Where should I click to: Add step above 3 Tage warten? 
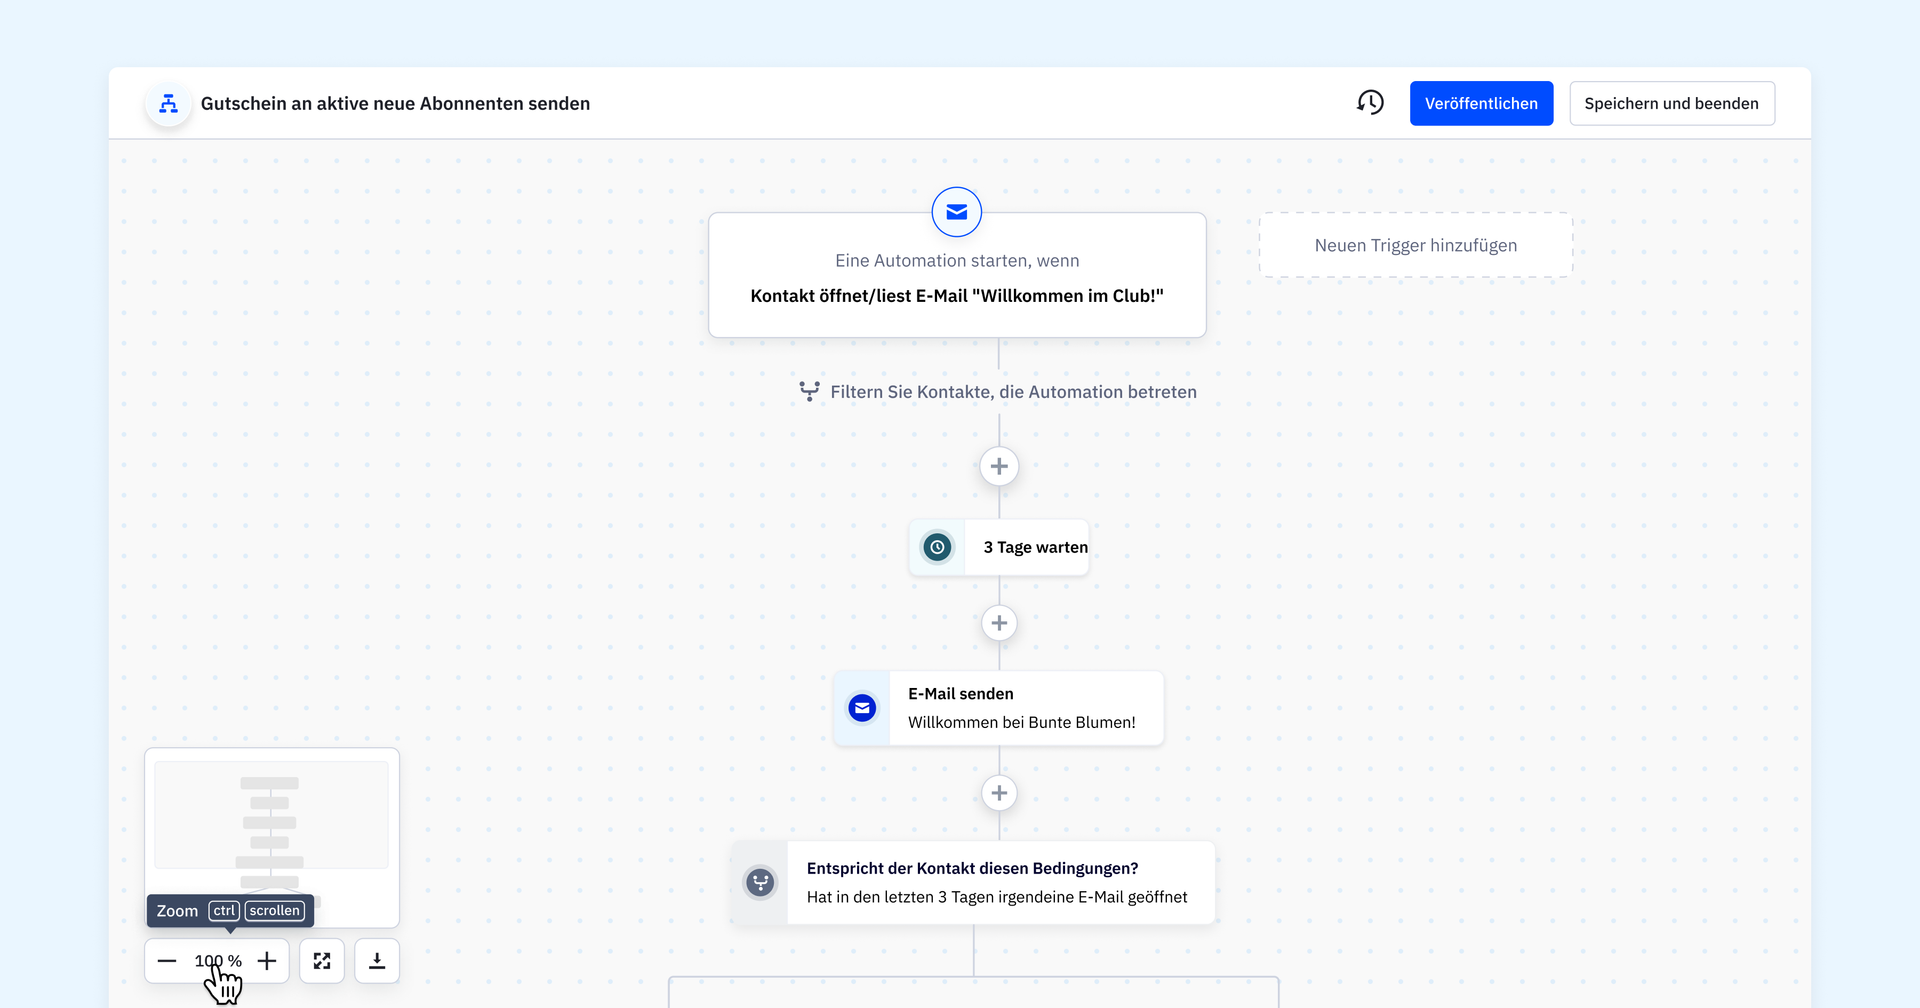click(x=999, y=466)
